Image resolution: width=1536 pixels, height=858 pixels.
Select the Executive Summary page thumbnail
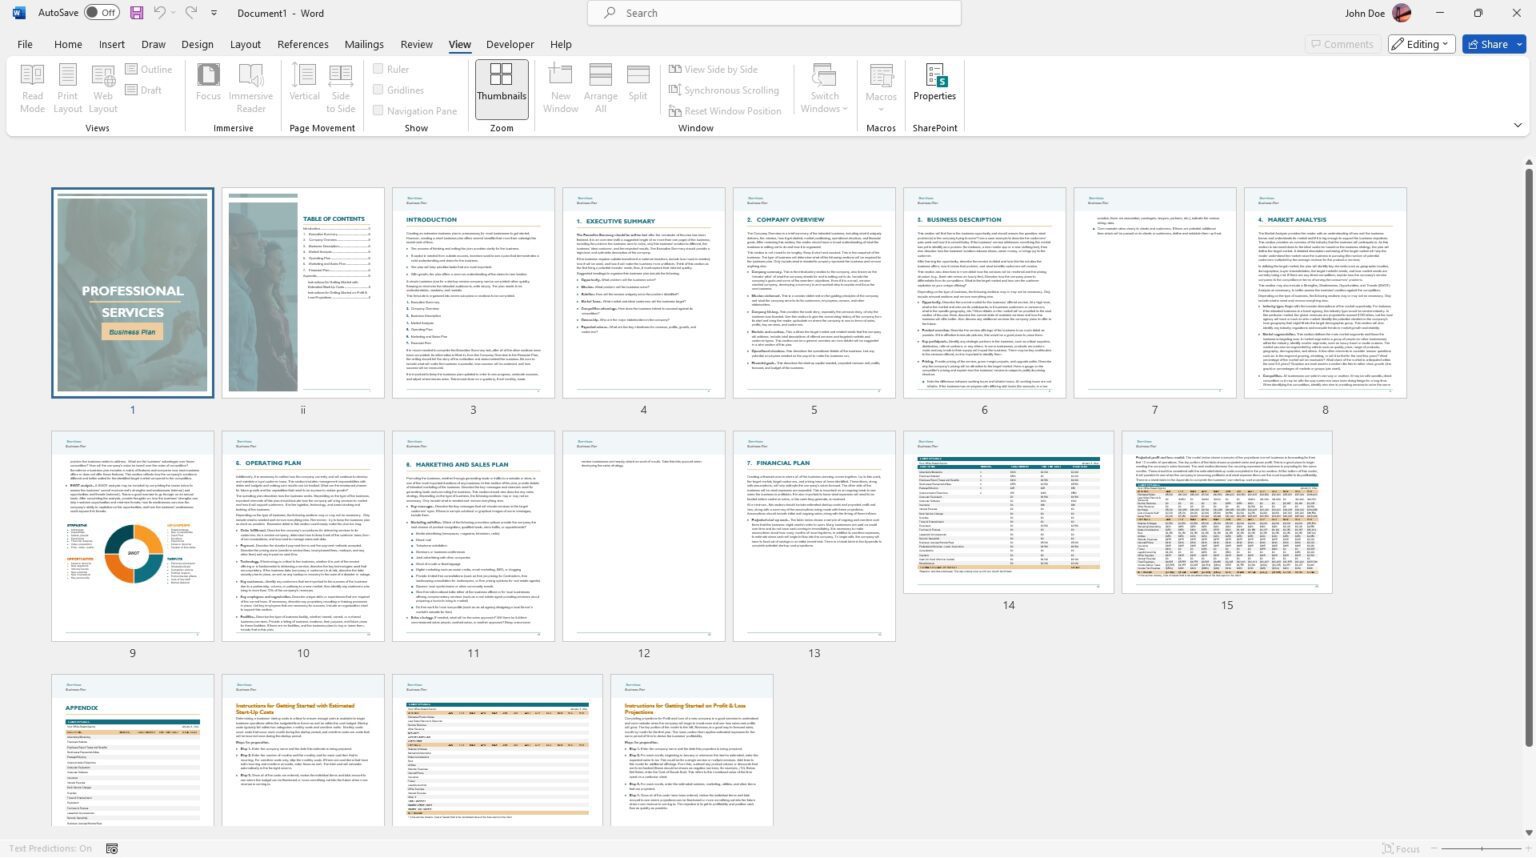(643, 292)
